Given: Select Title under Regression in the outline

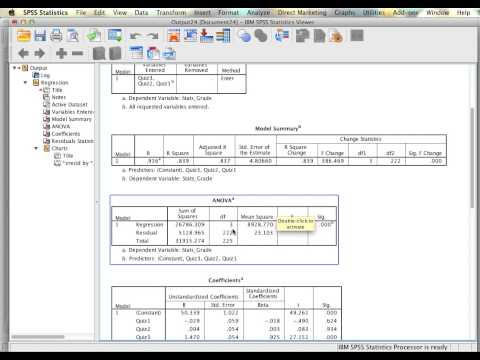Looking at the screenshot, I should click(57, 90).
